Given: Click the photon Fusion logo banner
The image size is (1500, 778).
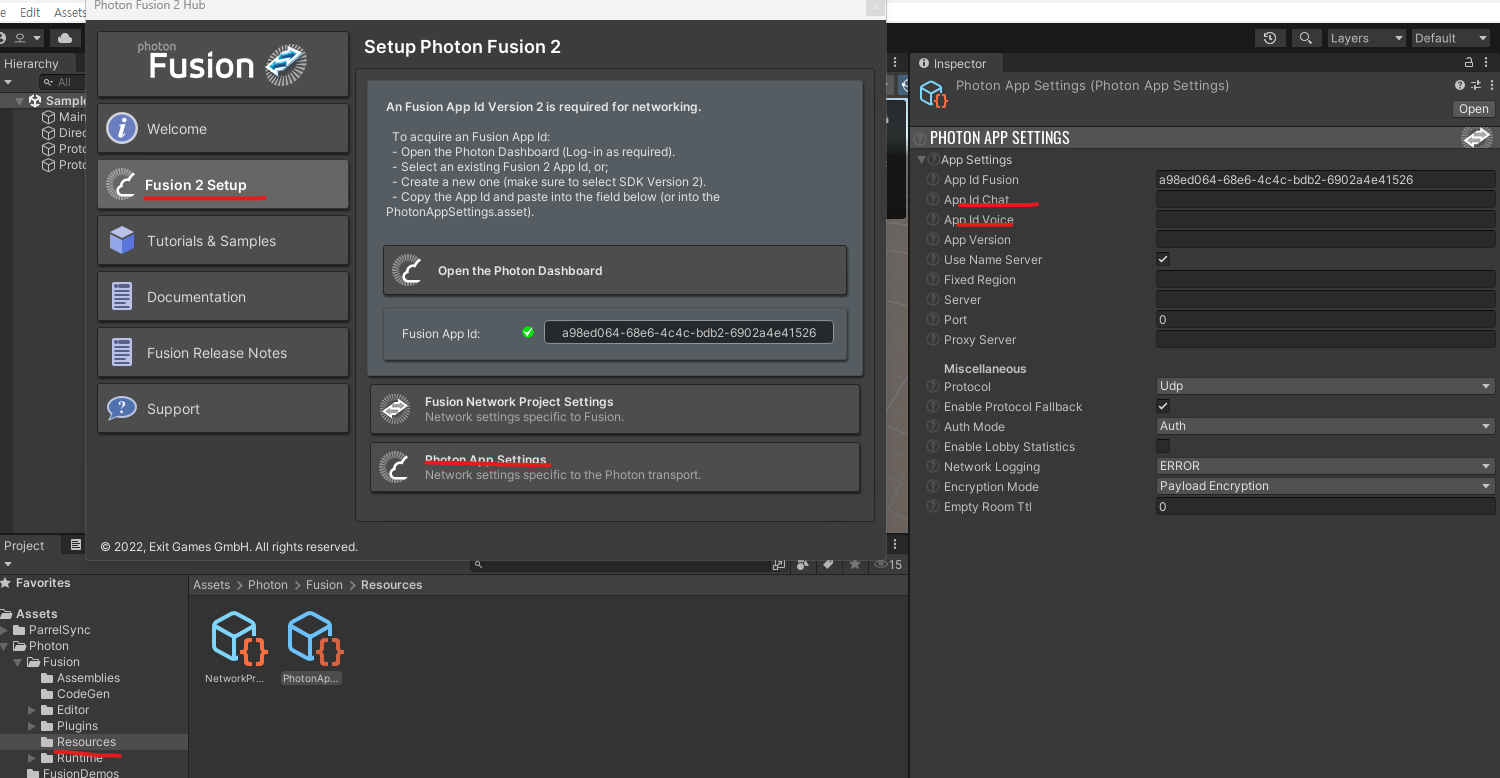Looking at the screenshot, I should point(223,64).
